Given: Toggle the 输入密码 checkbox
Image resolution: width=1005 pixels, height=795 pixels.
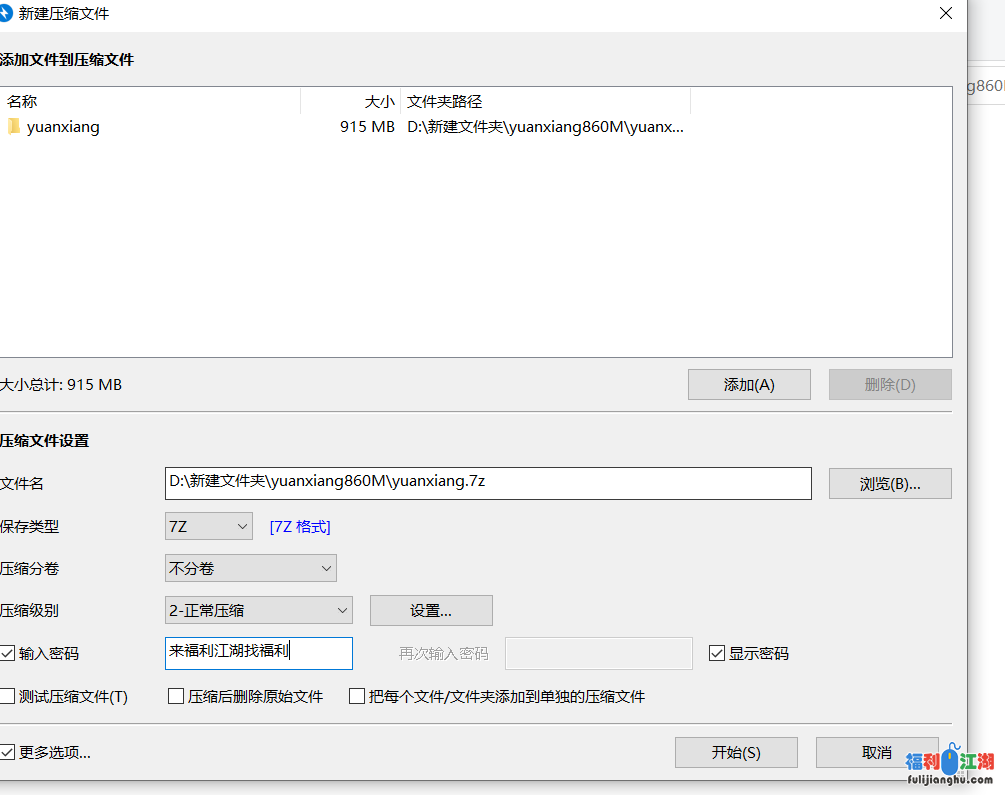Looking at the screenshot, I should [8, 654].
